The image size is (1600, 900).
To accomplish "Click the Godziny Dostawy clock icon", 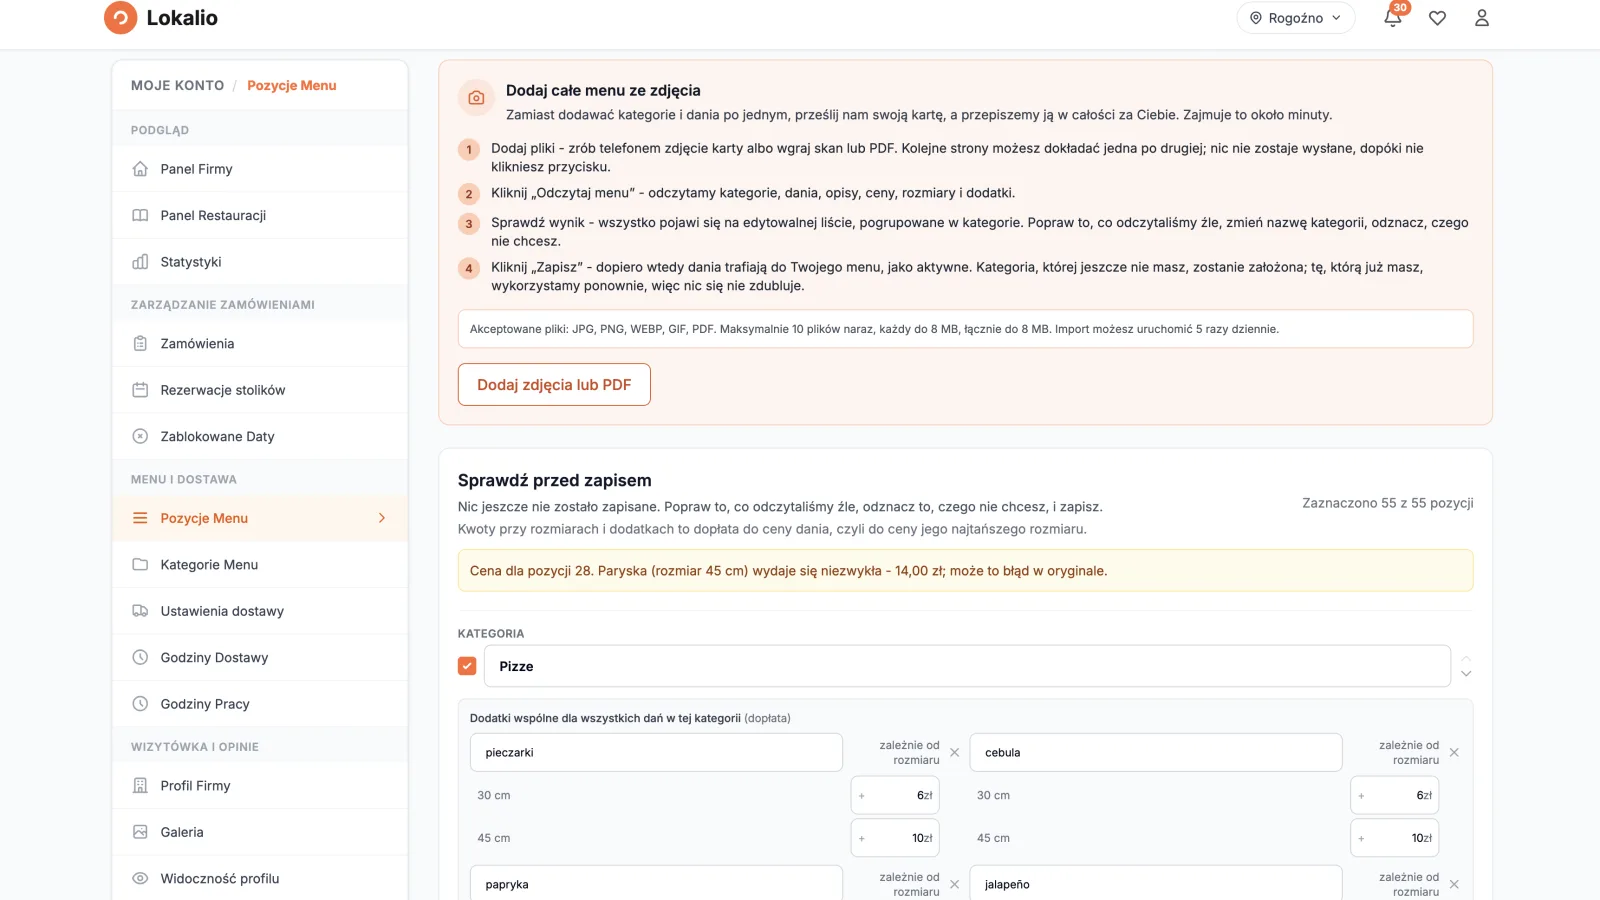I will click(x=140, y=658).
